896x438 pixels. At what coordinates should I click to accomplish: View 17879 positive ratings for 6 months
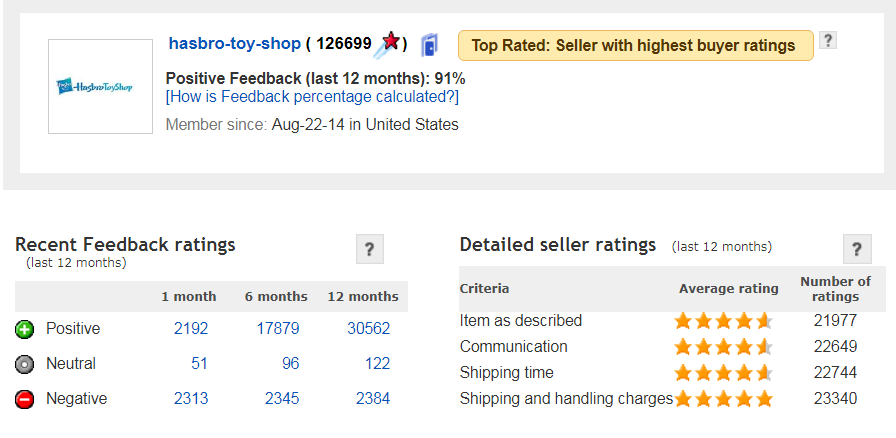278,329
